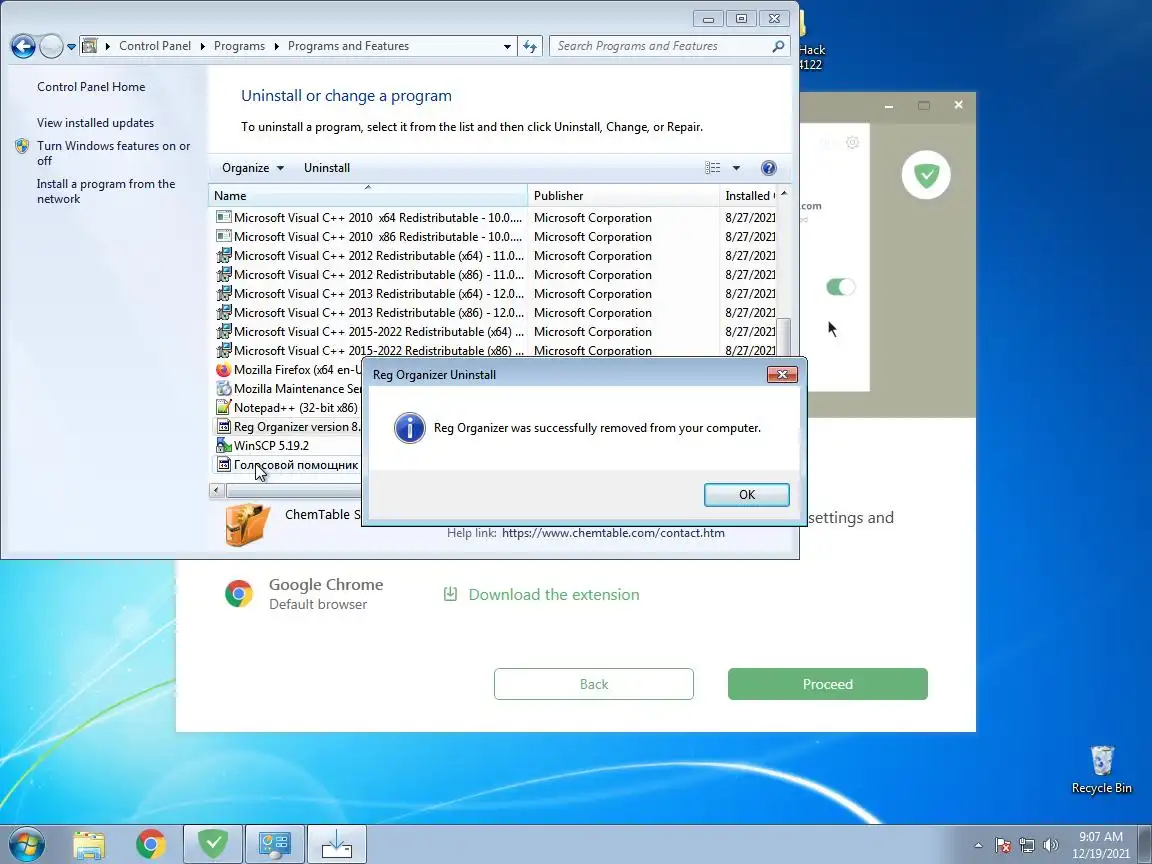Focus the Search Programs and Features box
Screen dimensions: 1152x864
(670, 46)
